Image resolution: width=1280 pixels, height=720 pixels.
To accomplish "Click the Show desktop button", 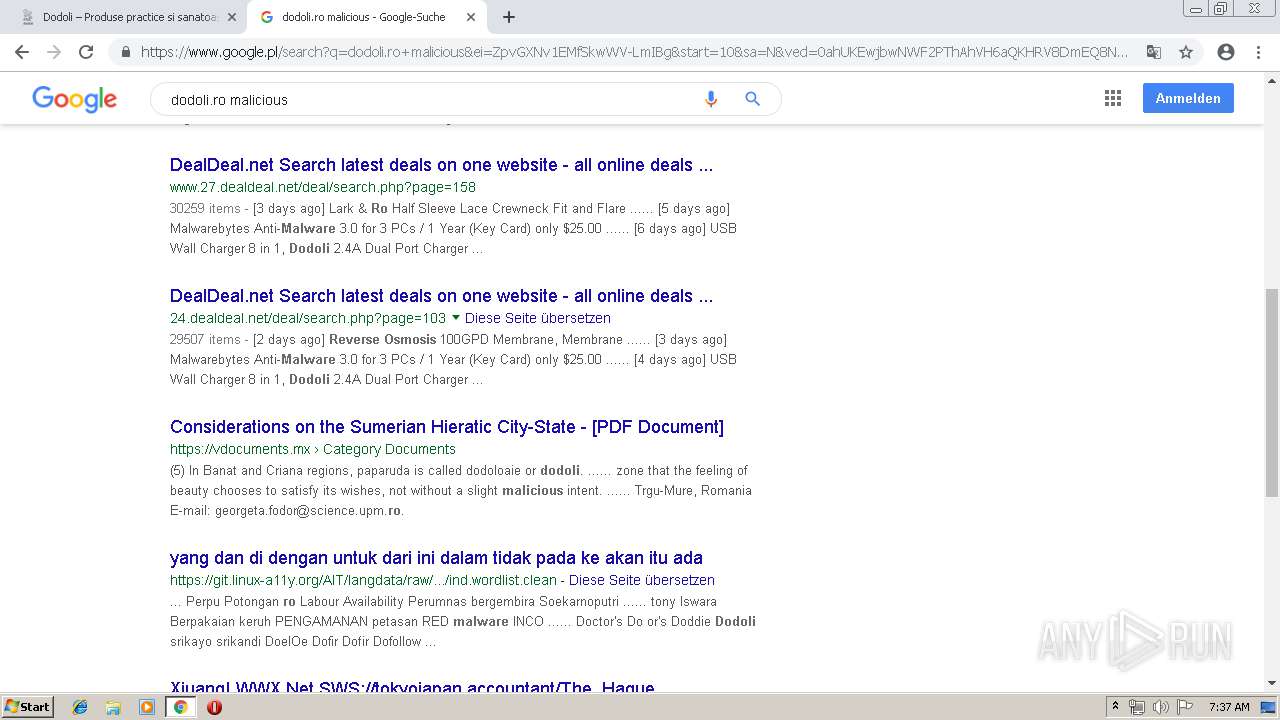I will pyautogui.click(x=1269, y=707).
